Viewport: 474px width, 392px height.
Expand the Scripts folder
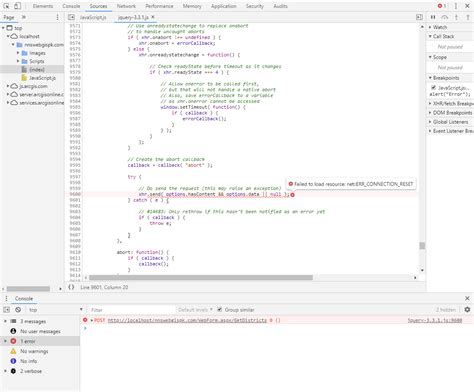18,61
